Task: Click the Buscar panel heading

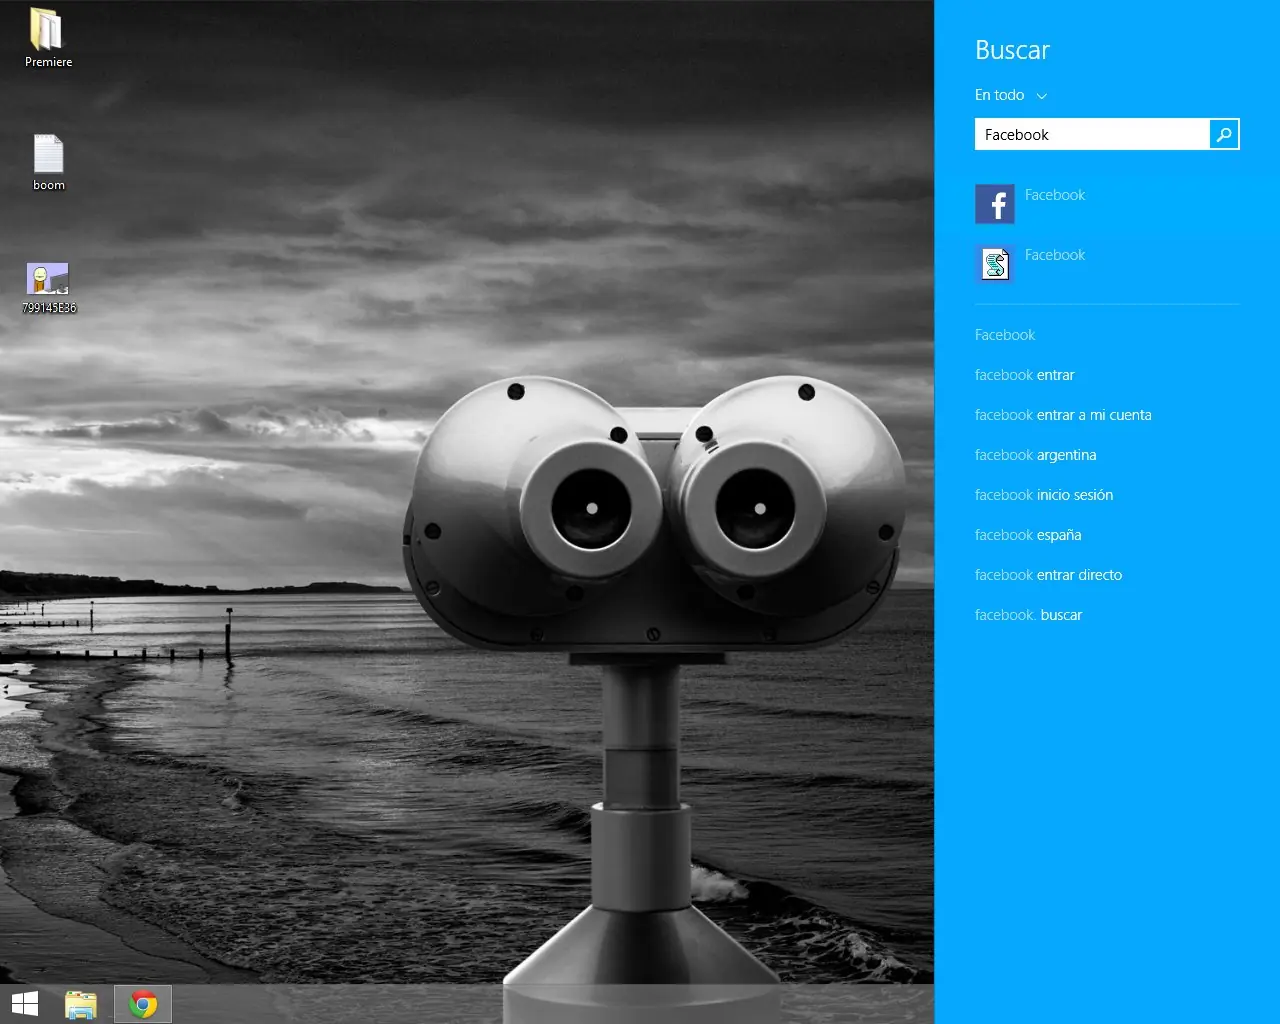Action: (1012, 50)
